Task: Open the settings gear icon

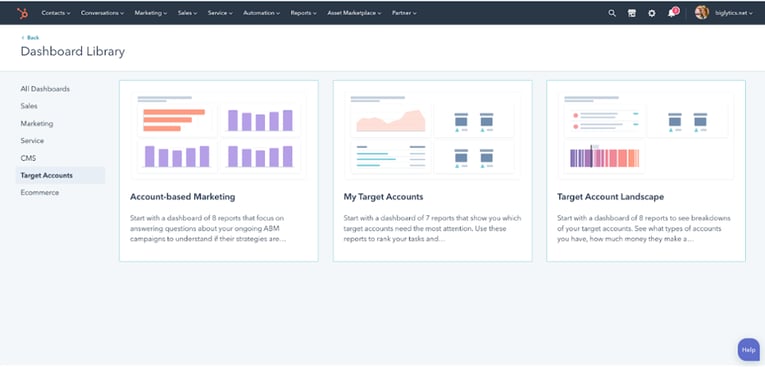Action: point(652,13)
